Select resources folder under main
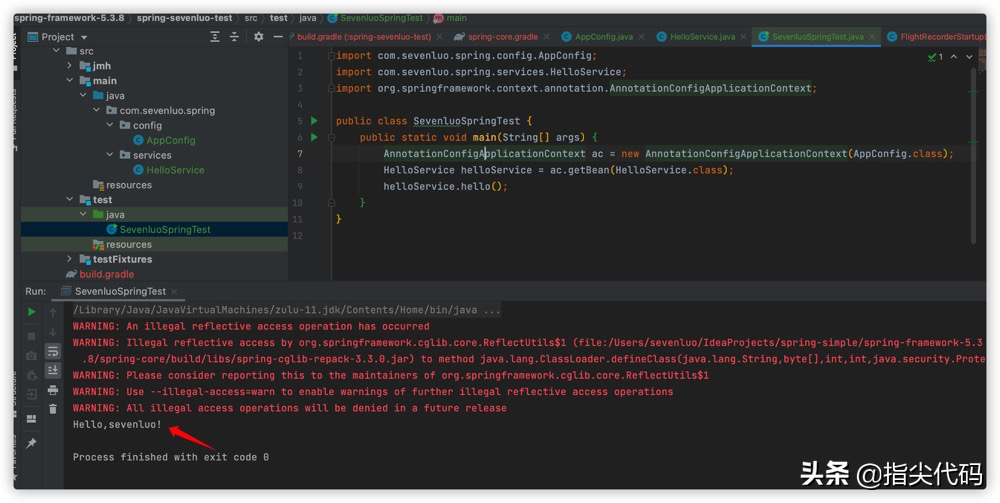The height and width of the screenshot is (503, 1000). [x=122, y=185]
